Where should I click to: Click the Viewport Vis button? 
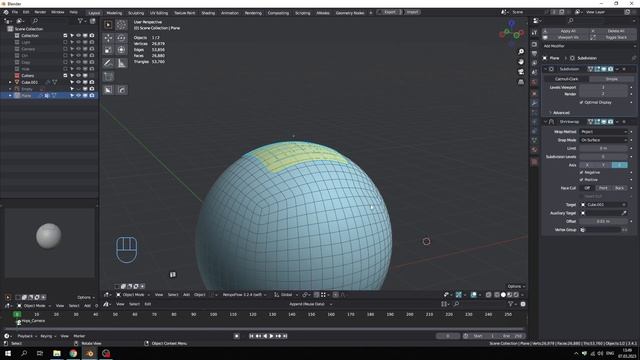[x=565, y=38]
